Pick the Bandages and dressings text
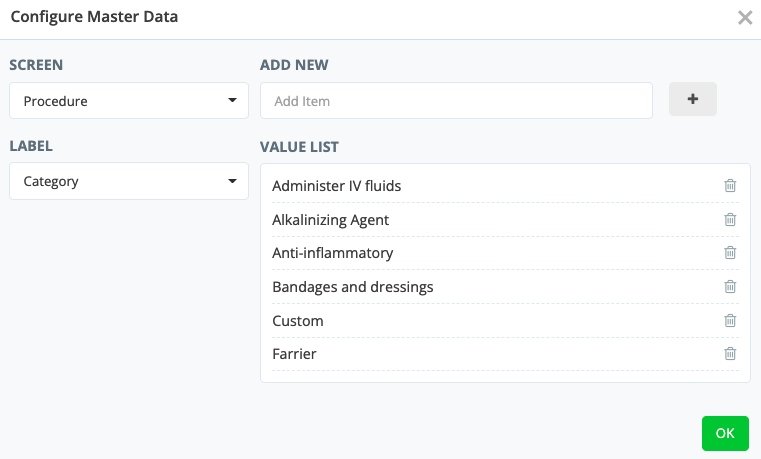 [x=352, y=287]
